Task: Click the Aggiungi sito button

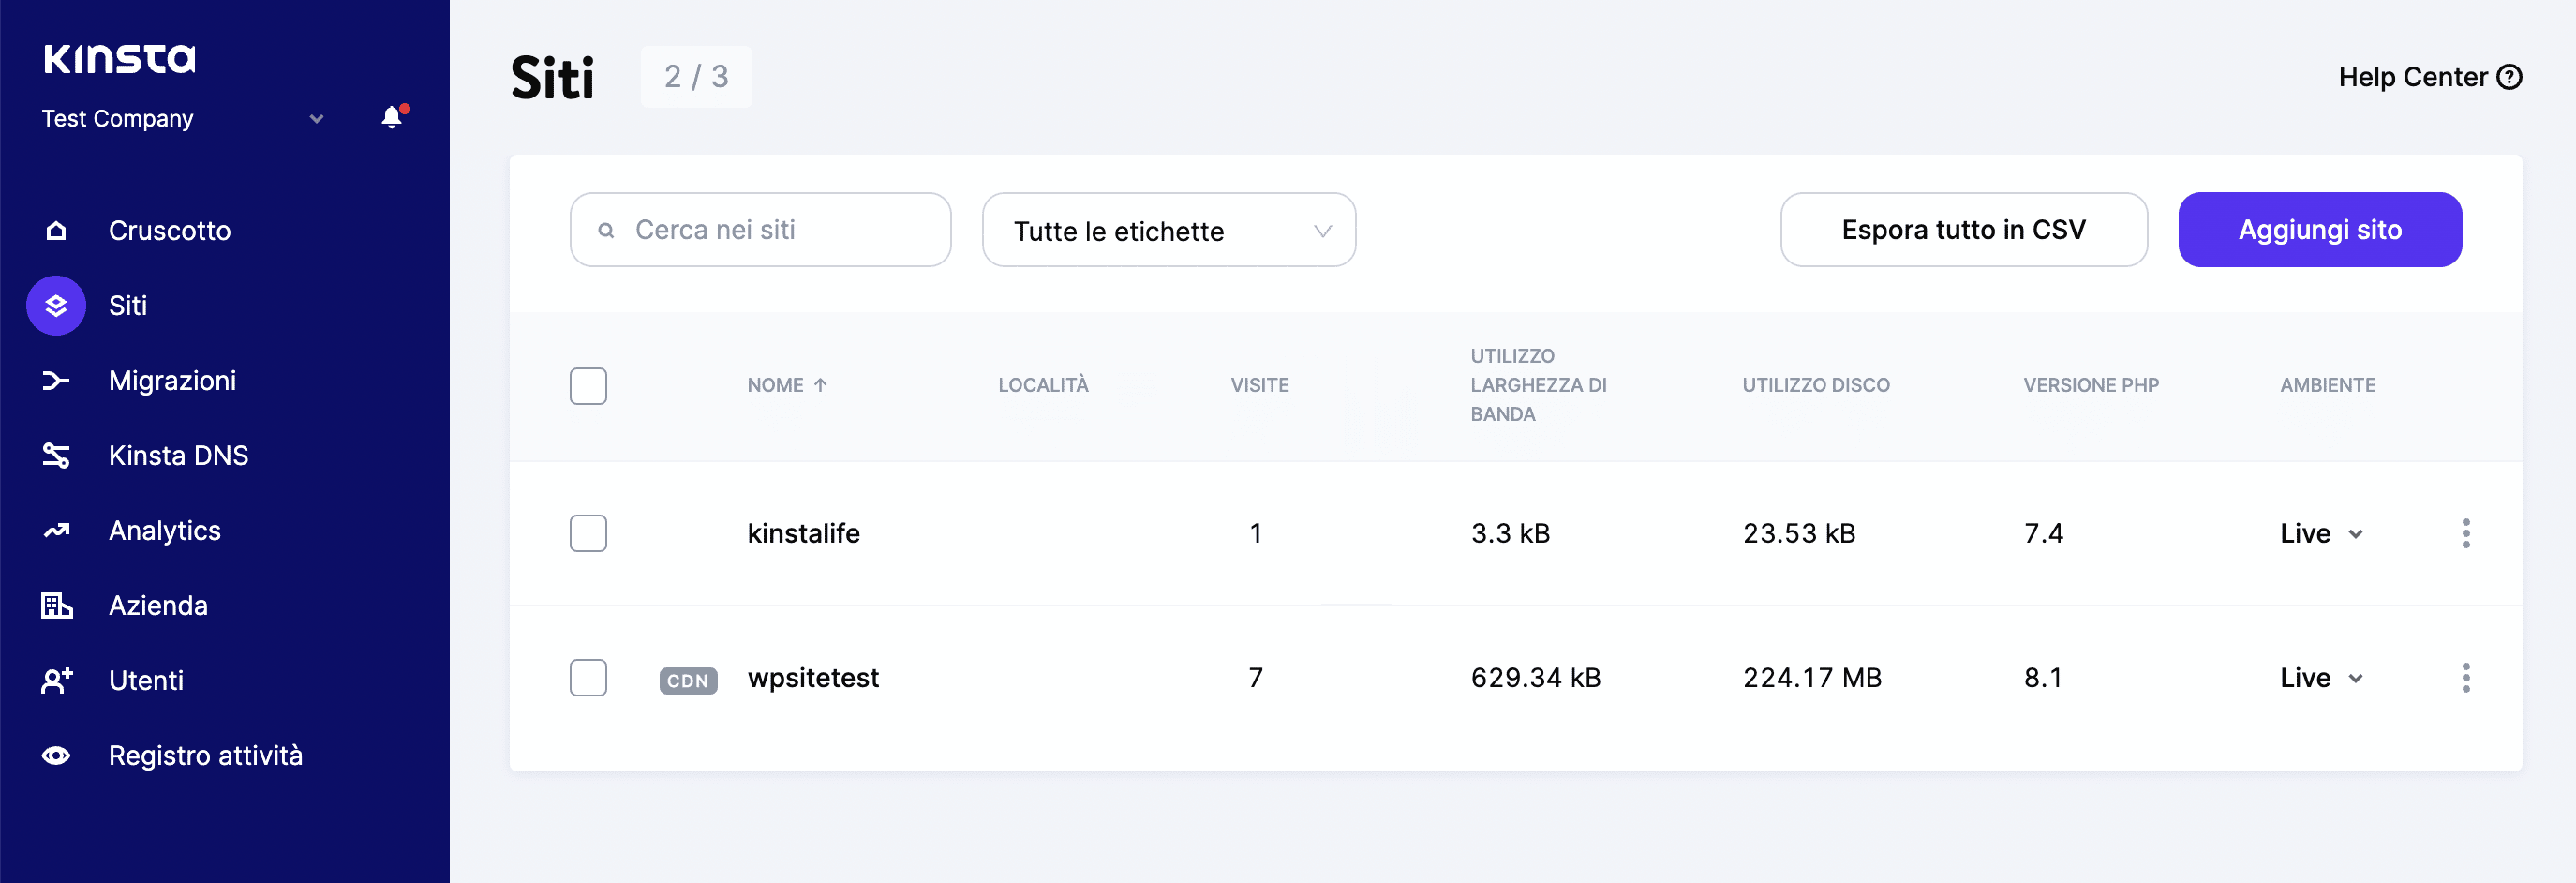Action: (x=2319, y=230)
